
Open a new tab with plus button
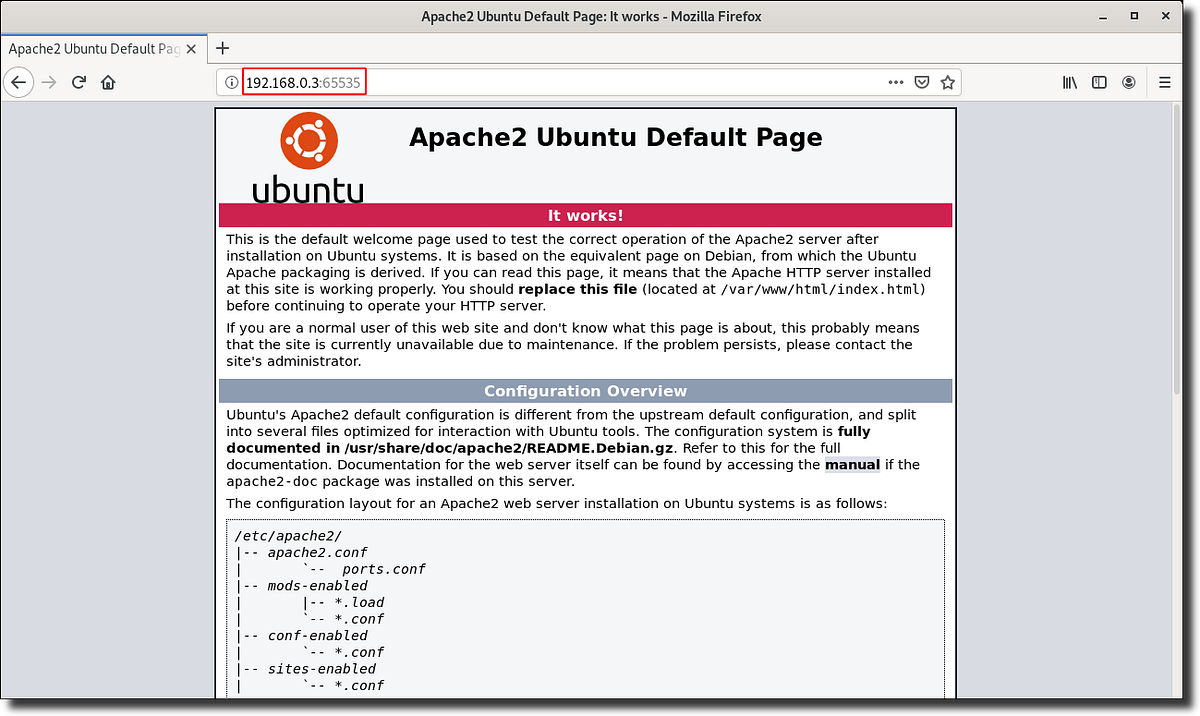(x=222, y=48)
